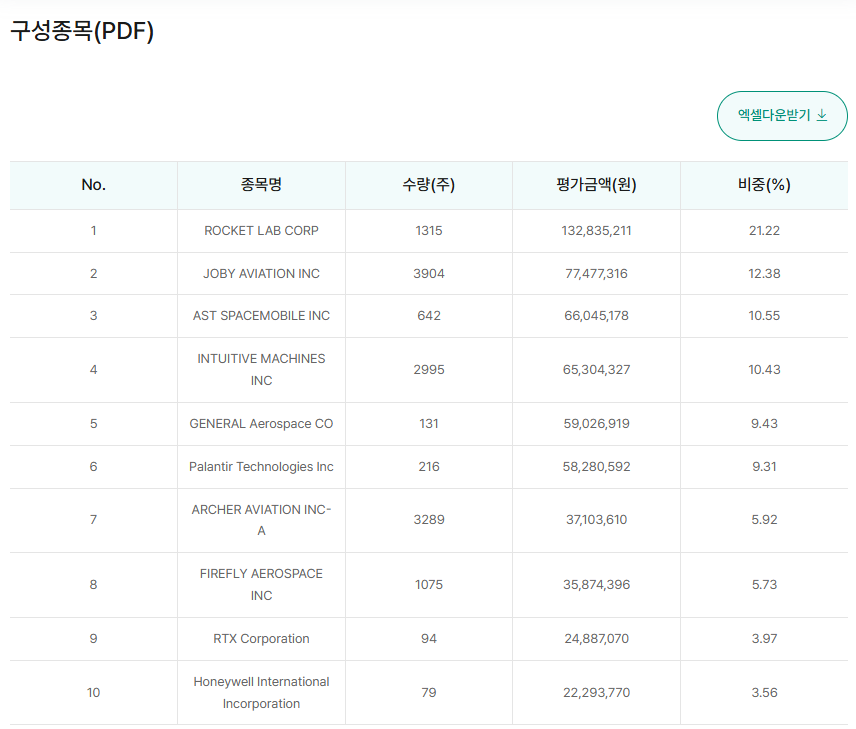Select AST SPACEMOBILE INC stock name

pos(261,316)
